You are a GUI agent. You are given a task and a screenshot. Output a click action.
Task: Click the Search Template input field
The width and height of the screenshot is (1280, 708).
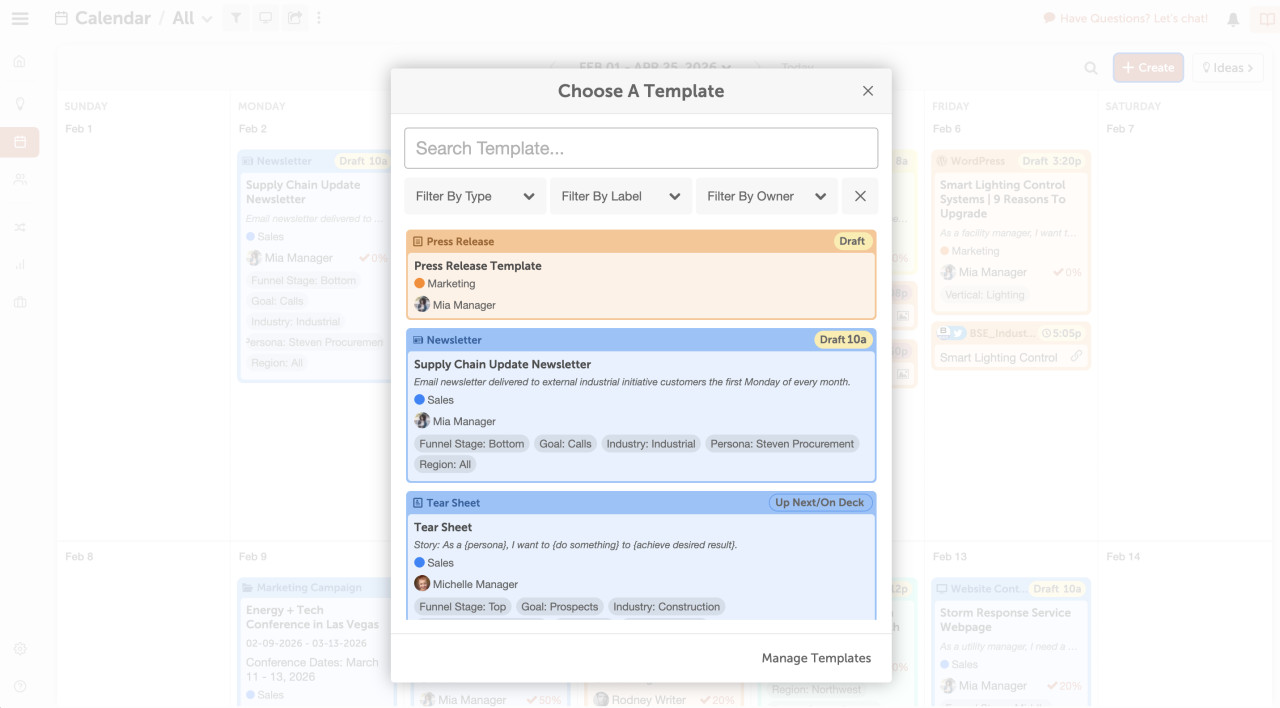click(x=641, y=148)
